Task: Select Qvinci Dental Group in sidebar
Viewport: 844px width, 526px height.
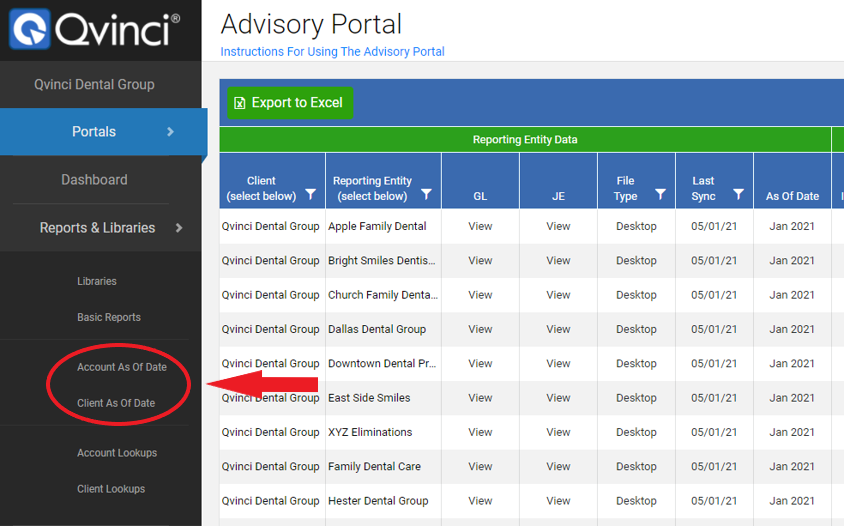Action: click(x=94, y=85)
